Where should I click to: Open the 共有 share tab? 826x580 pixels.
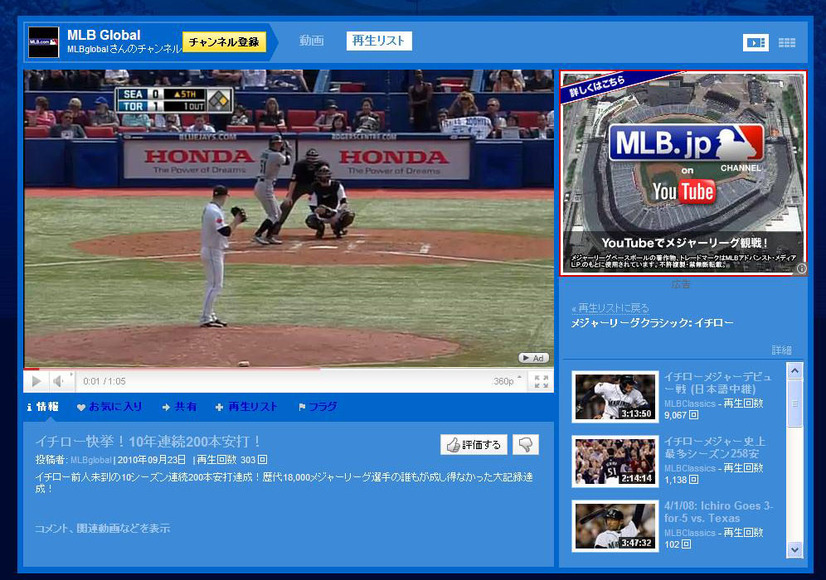coord(179,407)
